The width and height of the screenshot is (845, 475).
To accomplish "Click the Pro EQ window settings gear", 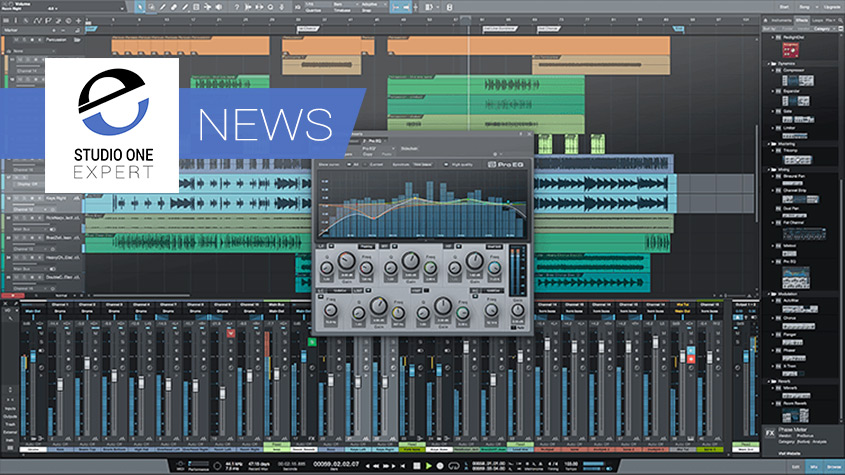I will pos(495,154).
